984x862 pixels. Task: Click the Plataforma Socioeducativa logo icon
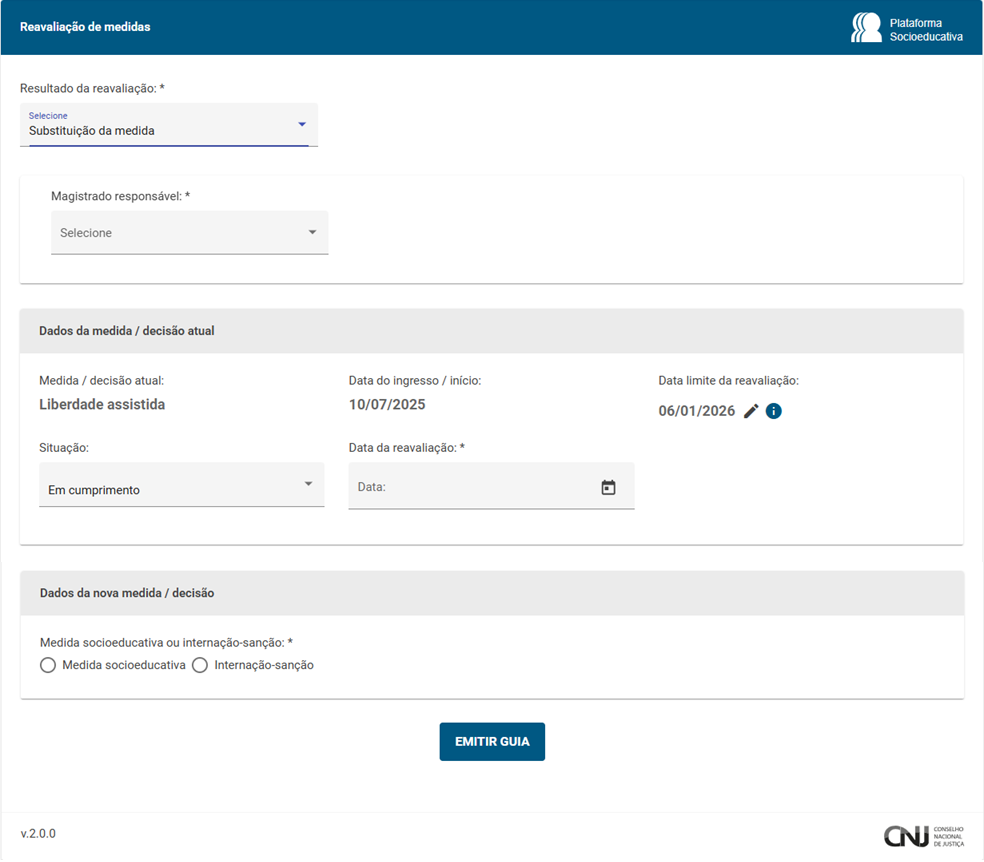pos(866,28)
